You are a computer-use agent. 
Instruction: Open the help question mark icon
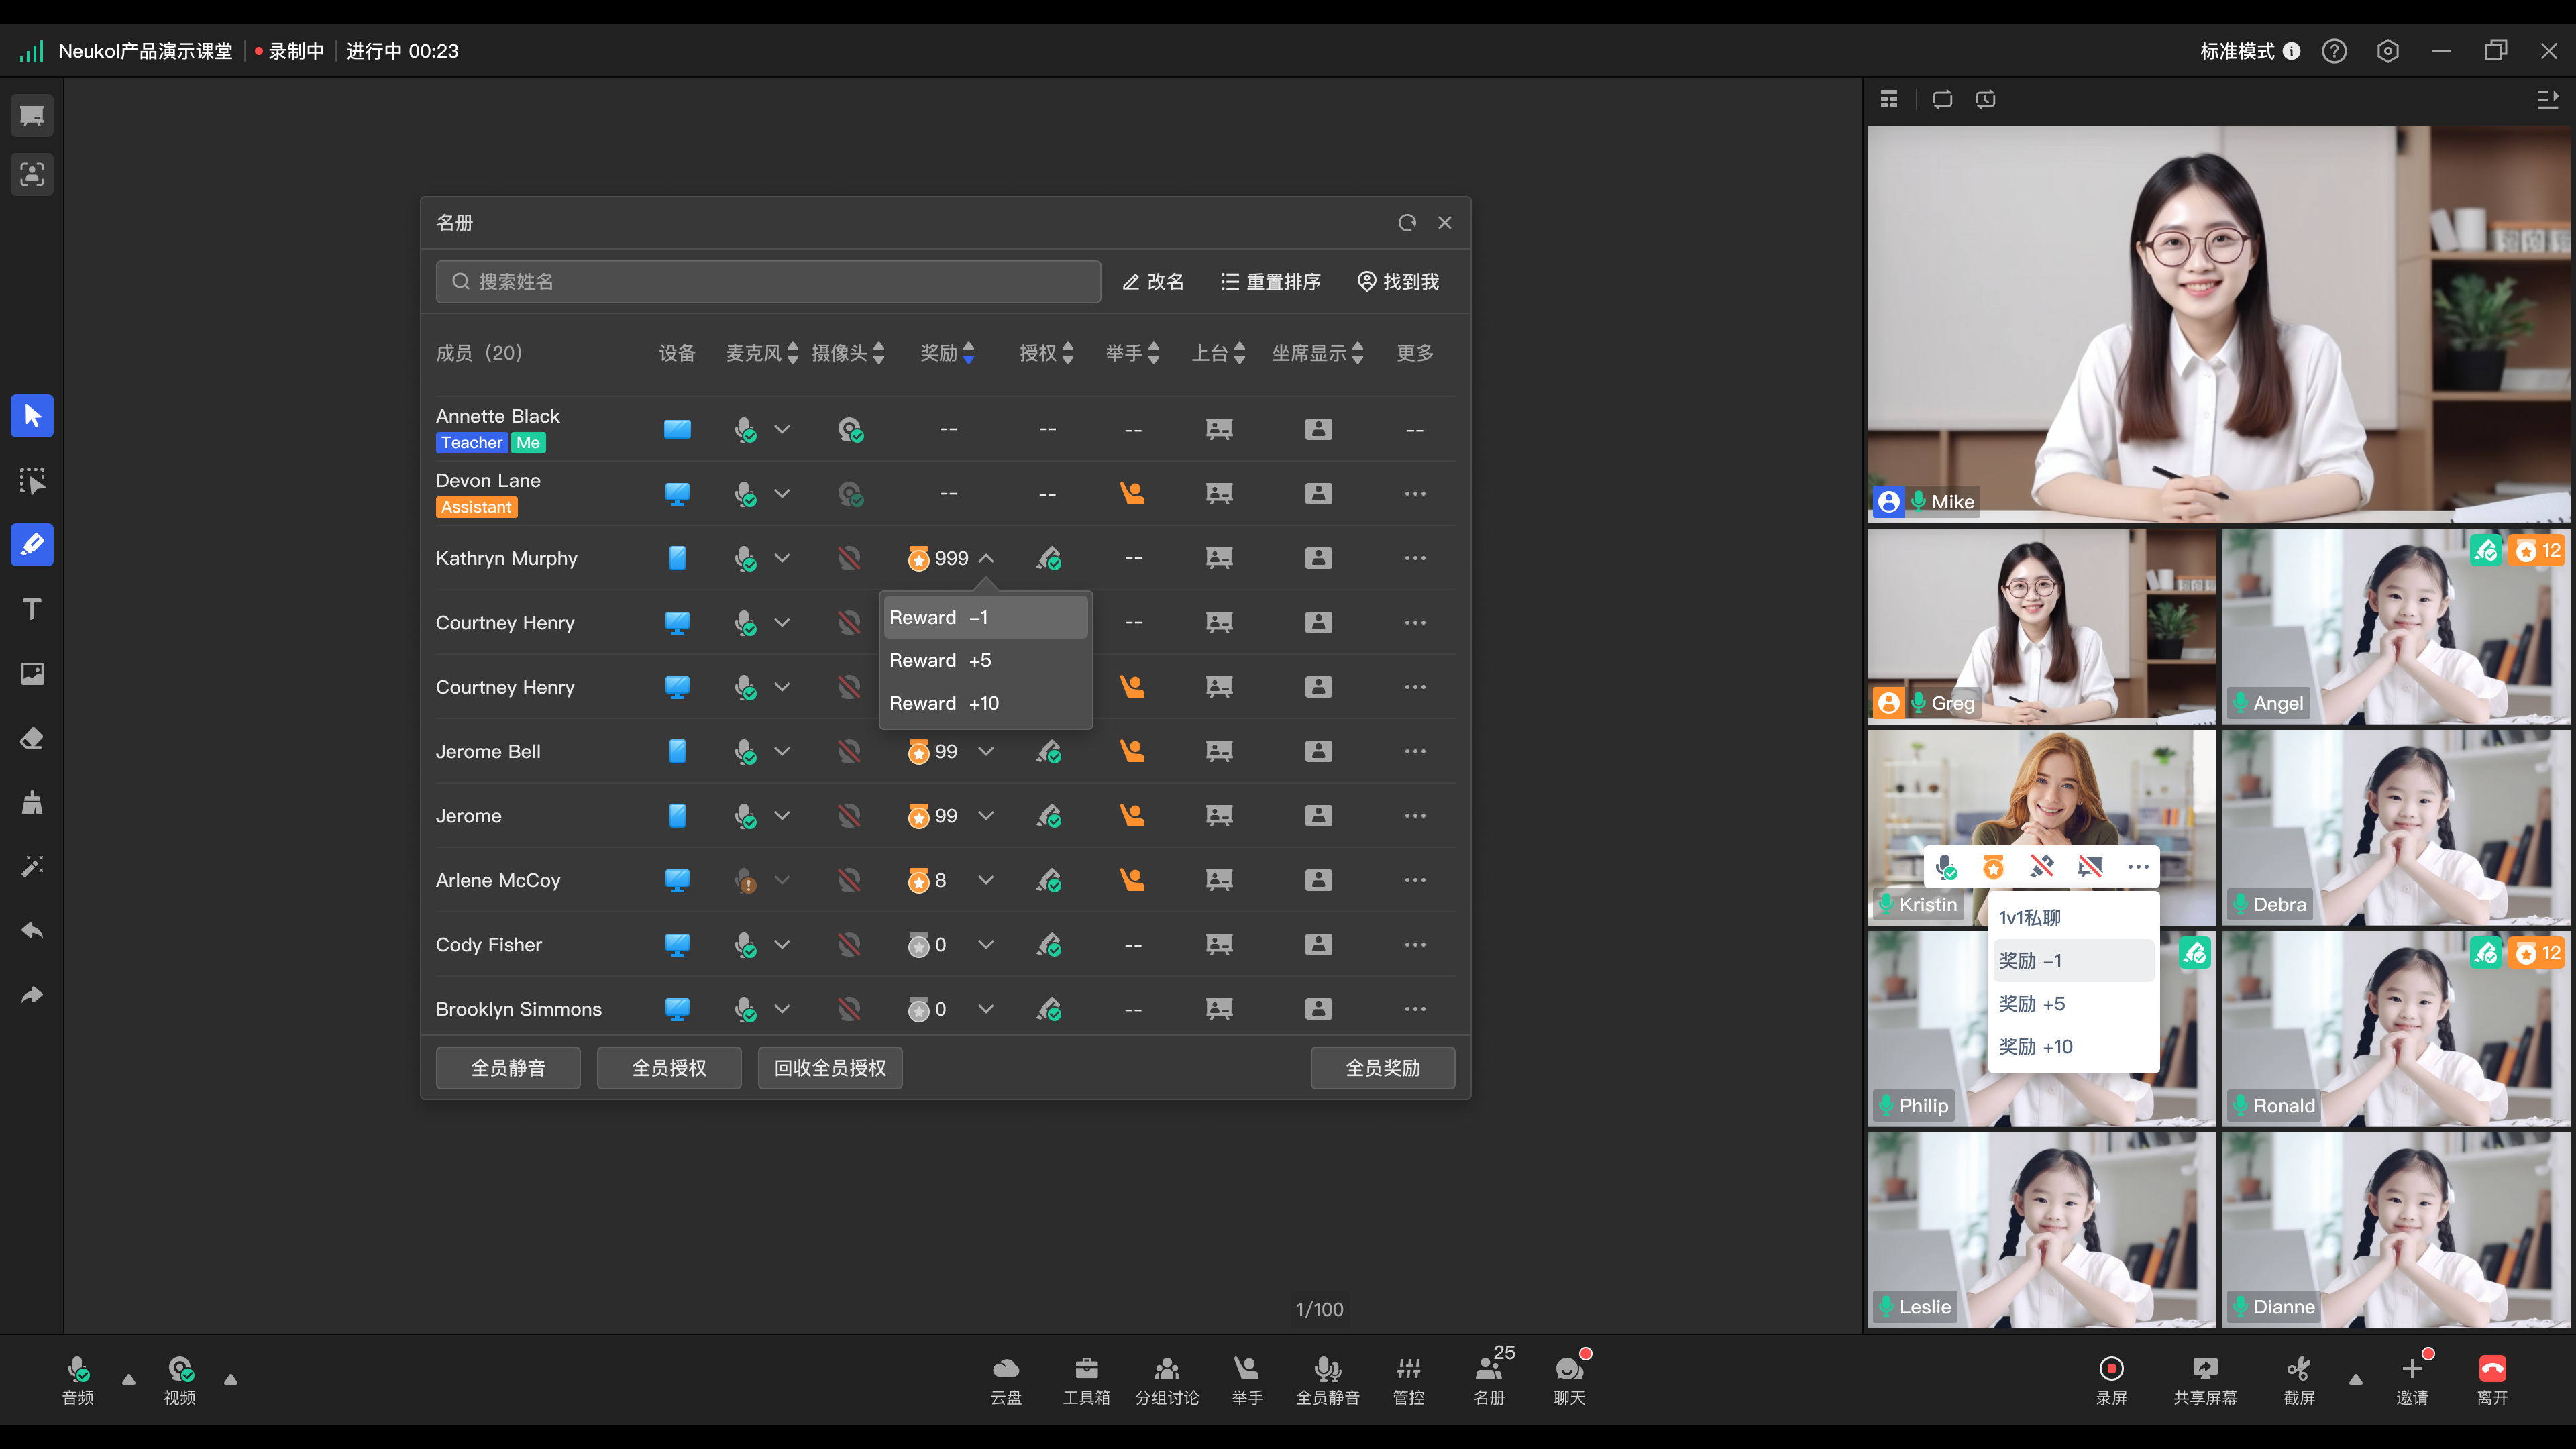(x=2334, y=51)
